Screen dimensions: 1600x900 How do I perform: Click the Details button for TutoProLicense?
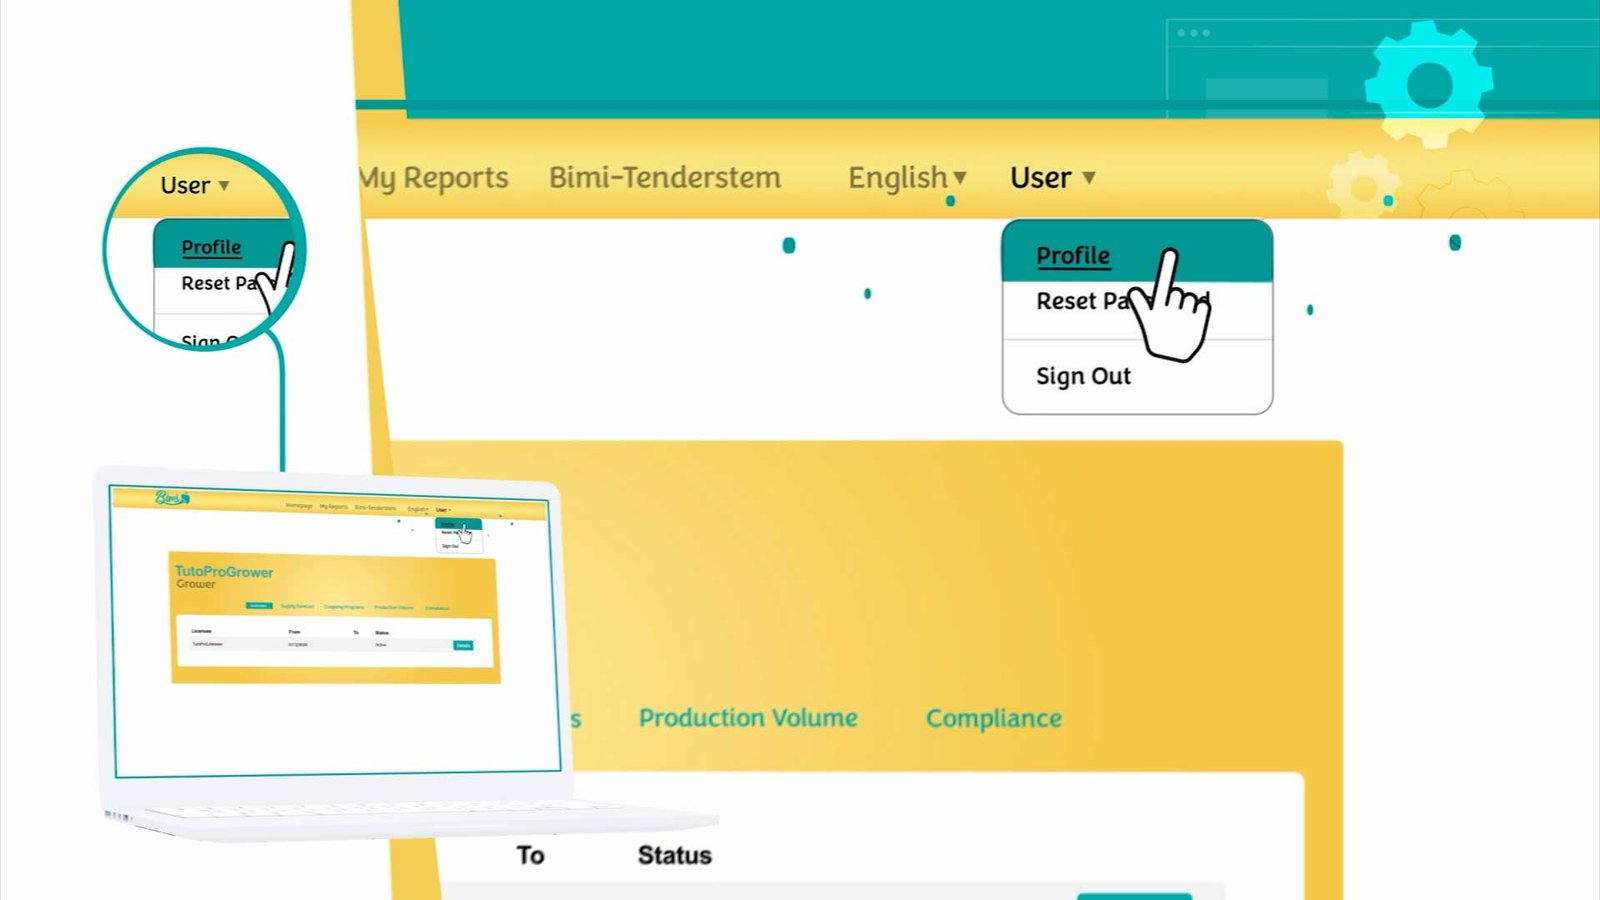(x=463, y=645)
